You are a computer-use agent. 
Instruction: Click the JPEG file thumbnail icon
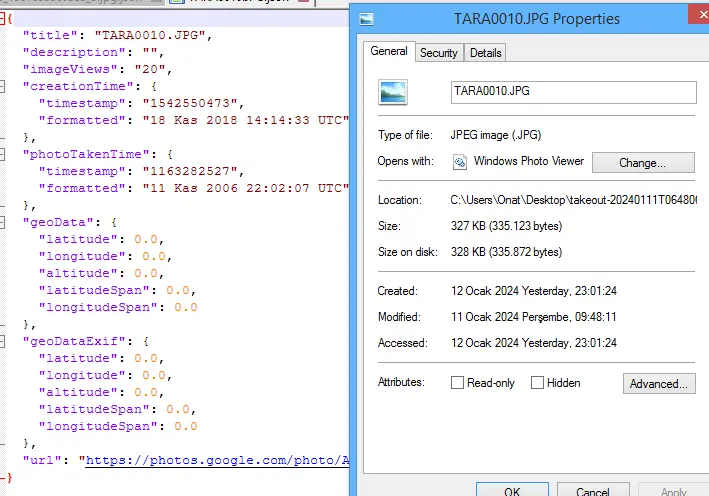click(392, 92)
